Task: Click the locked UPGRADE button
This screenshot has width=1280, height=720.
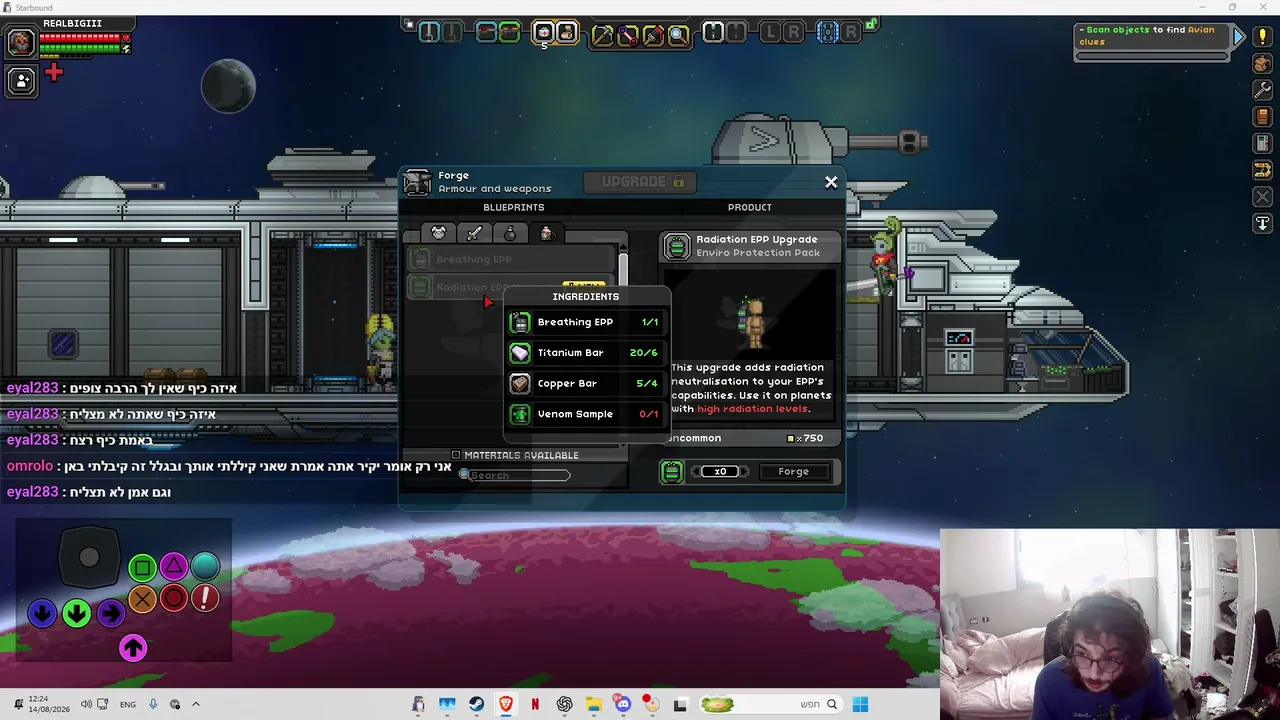Action: tap(642, 181)
